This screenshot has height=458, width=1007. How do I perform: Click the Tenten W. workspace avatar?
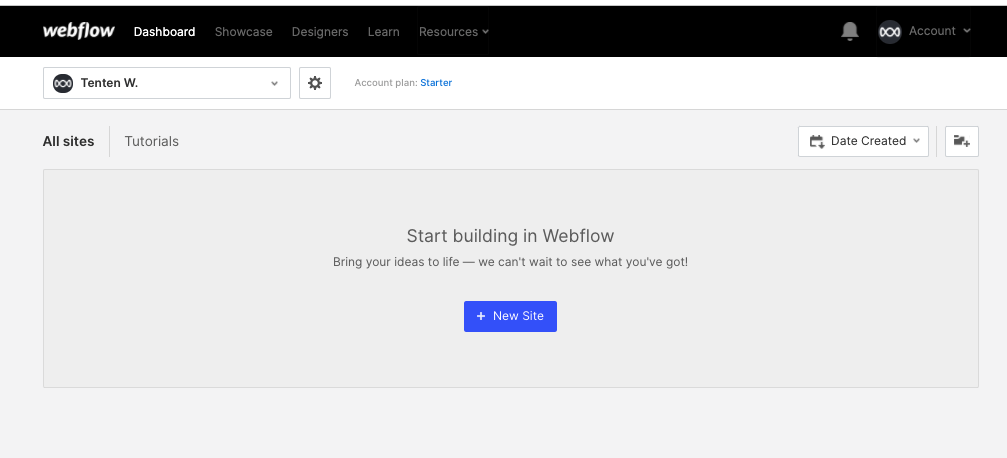[63, 83]
